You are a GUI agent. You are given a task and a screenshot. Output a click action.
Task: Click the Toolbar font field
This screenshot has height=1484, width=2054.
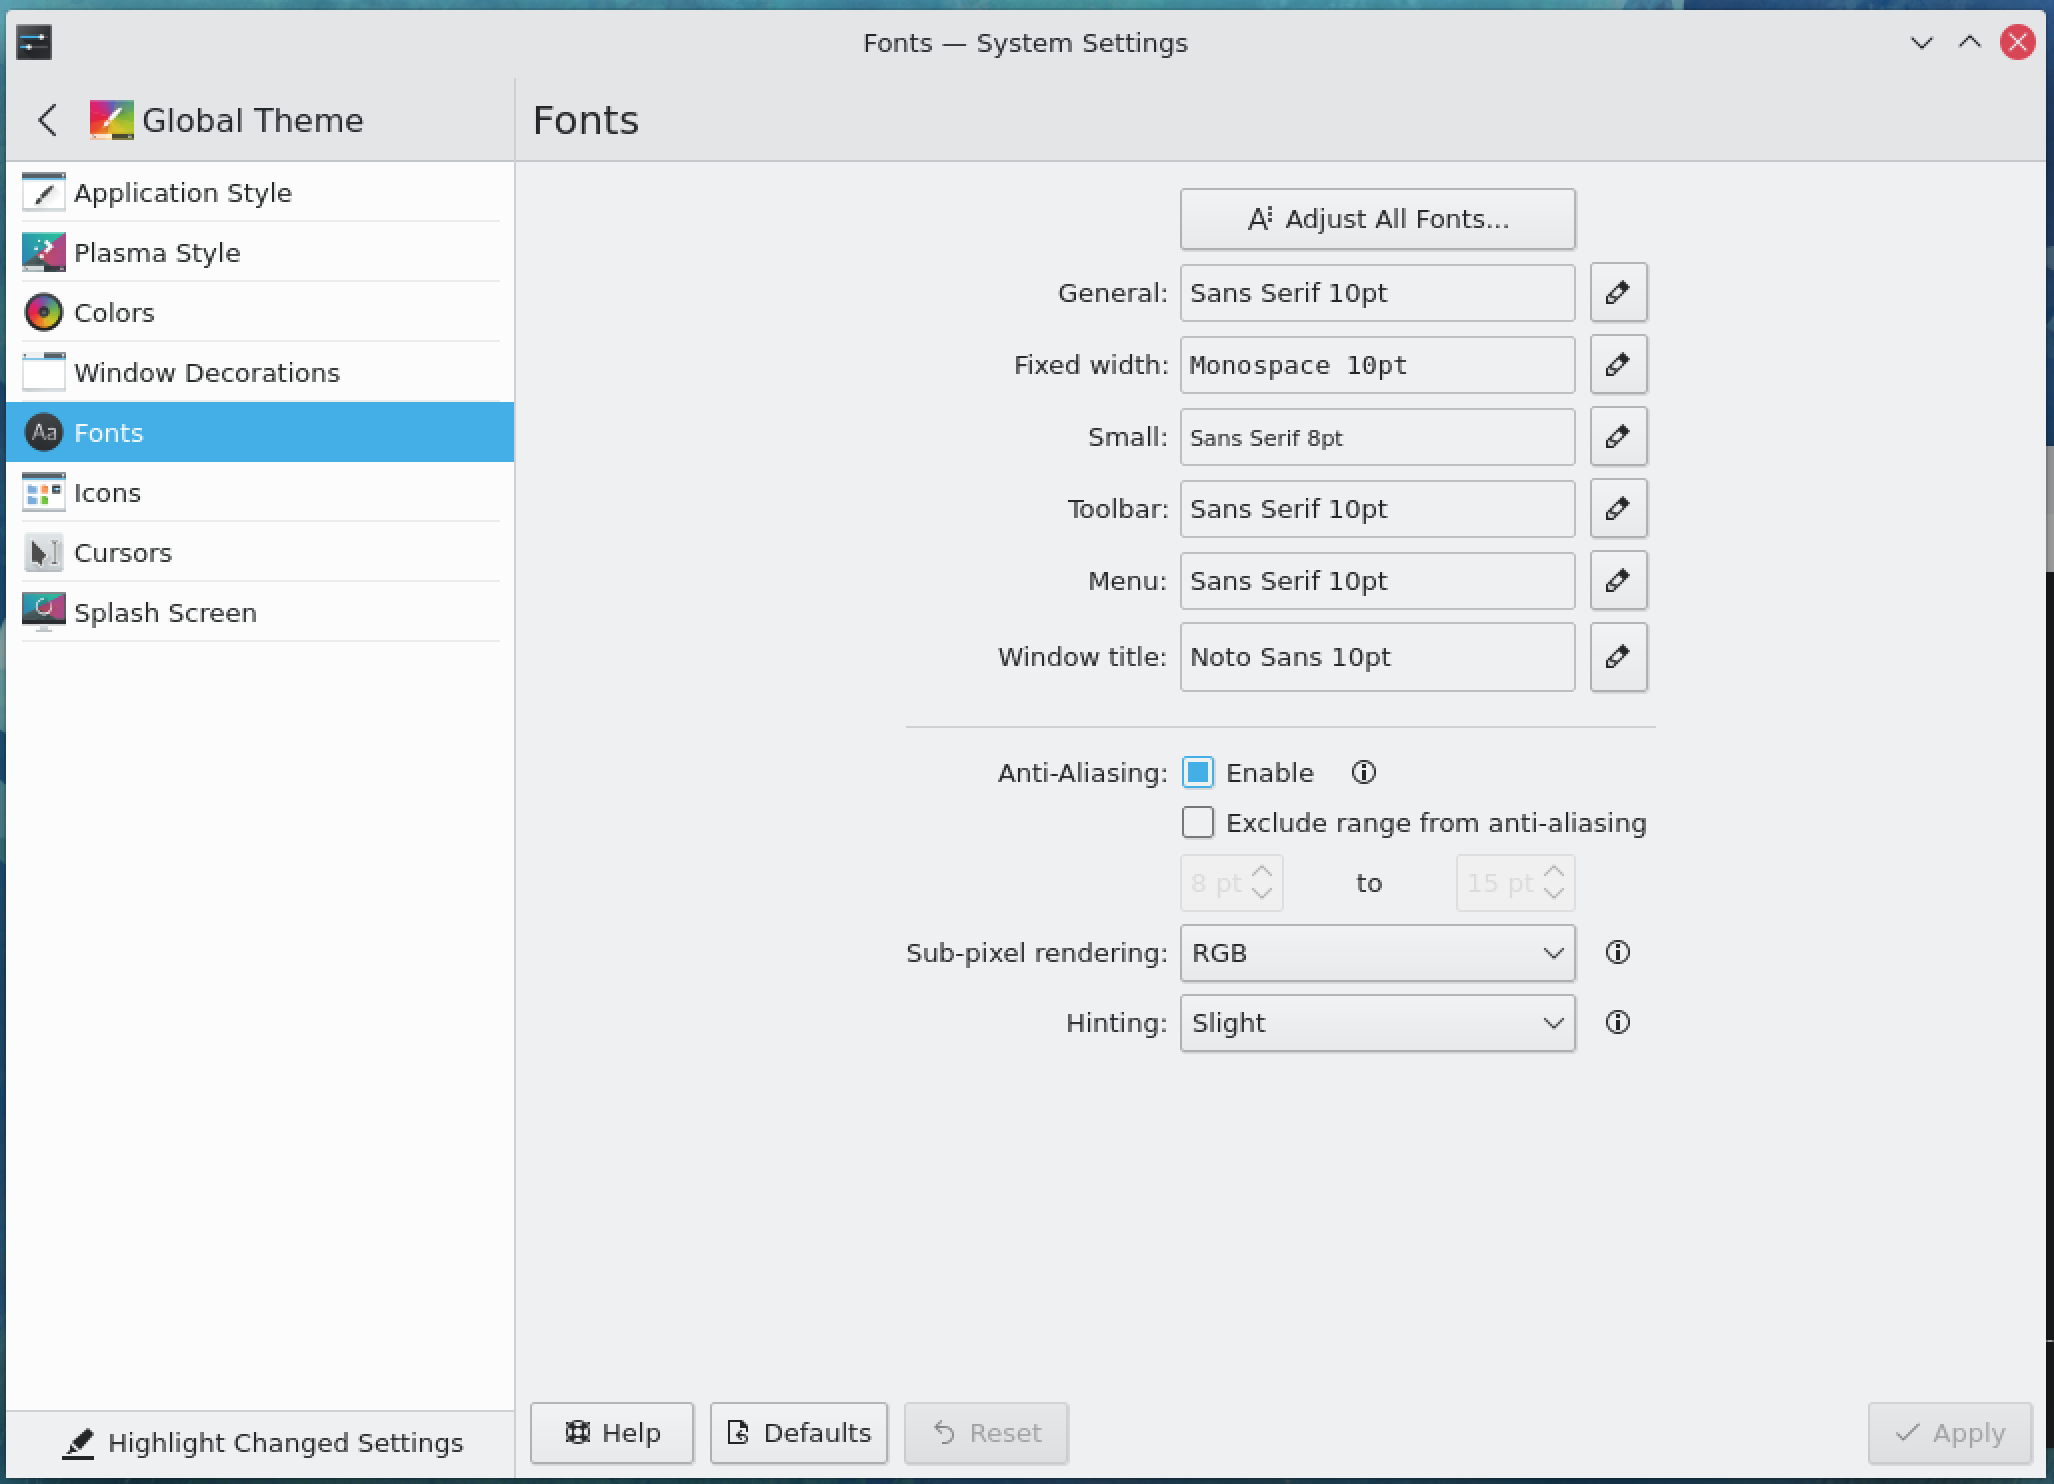[1378, 509]
